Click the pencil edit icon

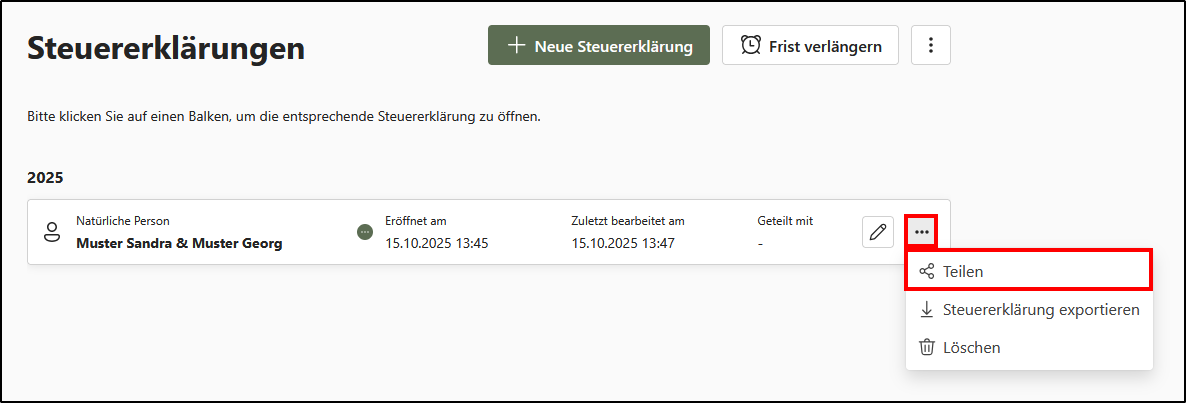[877, 232]
